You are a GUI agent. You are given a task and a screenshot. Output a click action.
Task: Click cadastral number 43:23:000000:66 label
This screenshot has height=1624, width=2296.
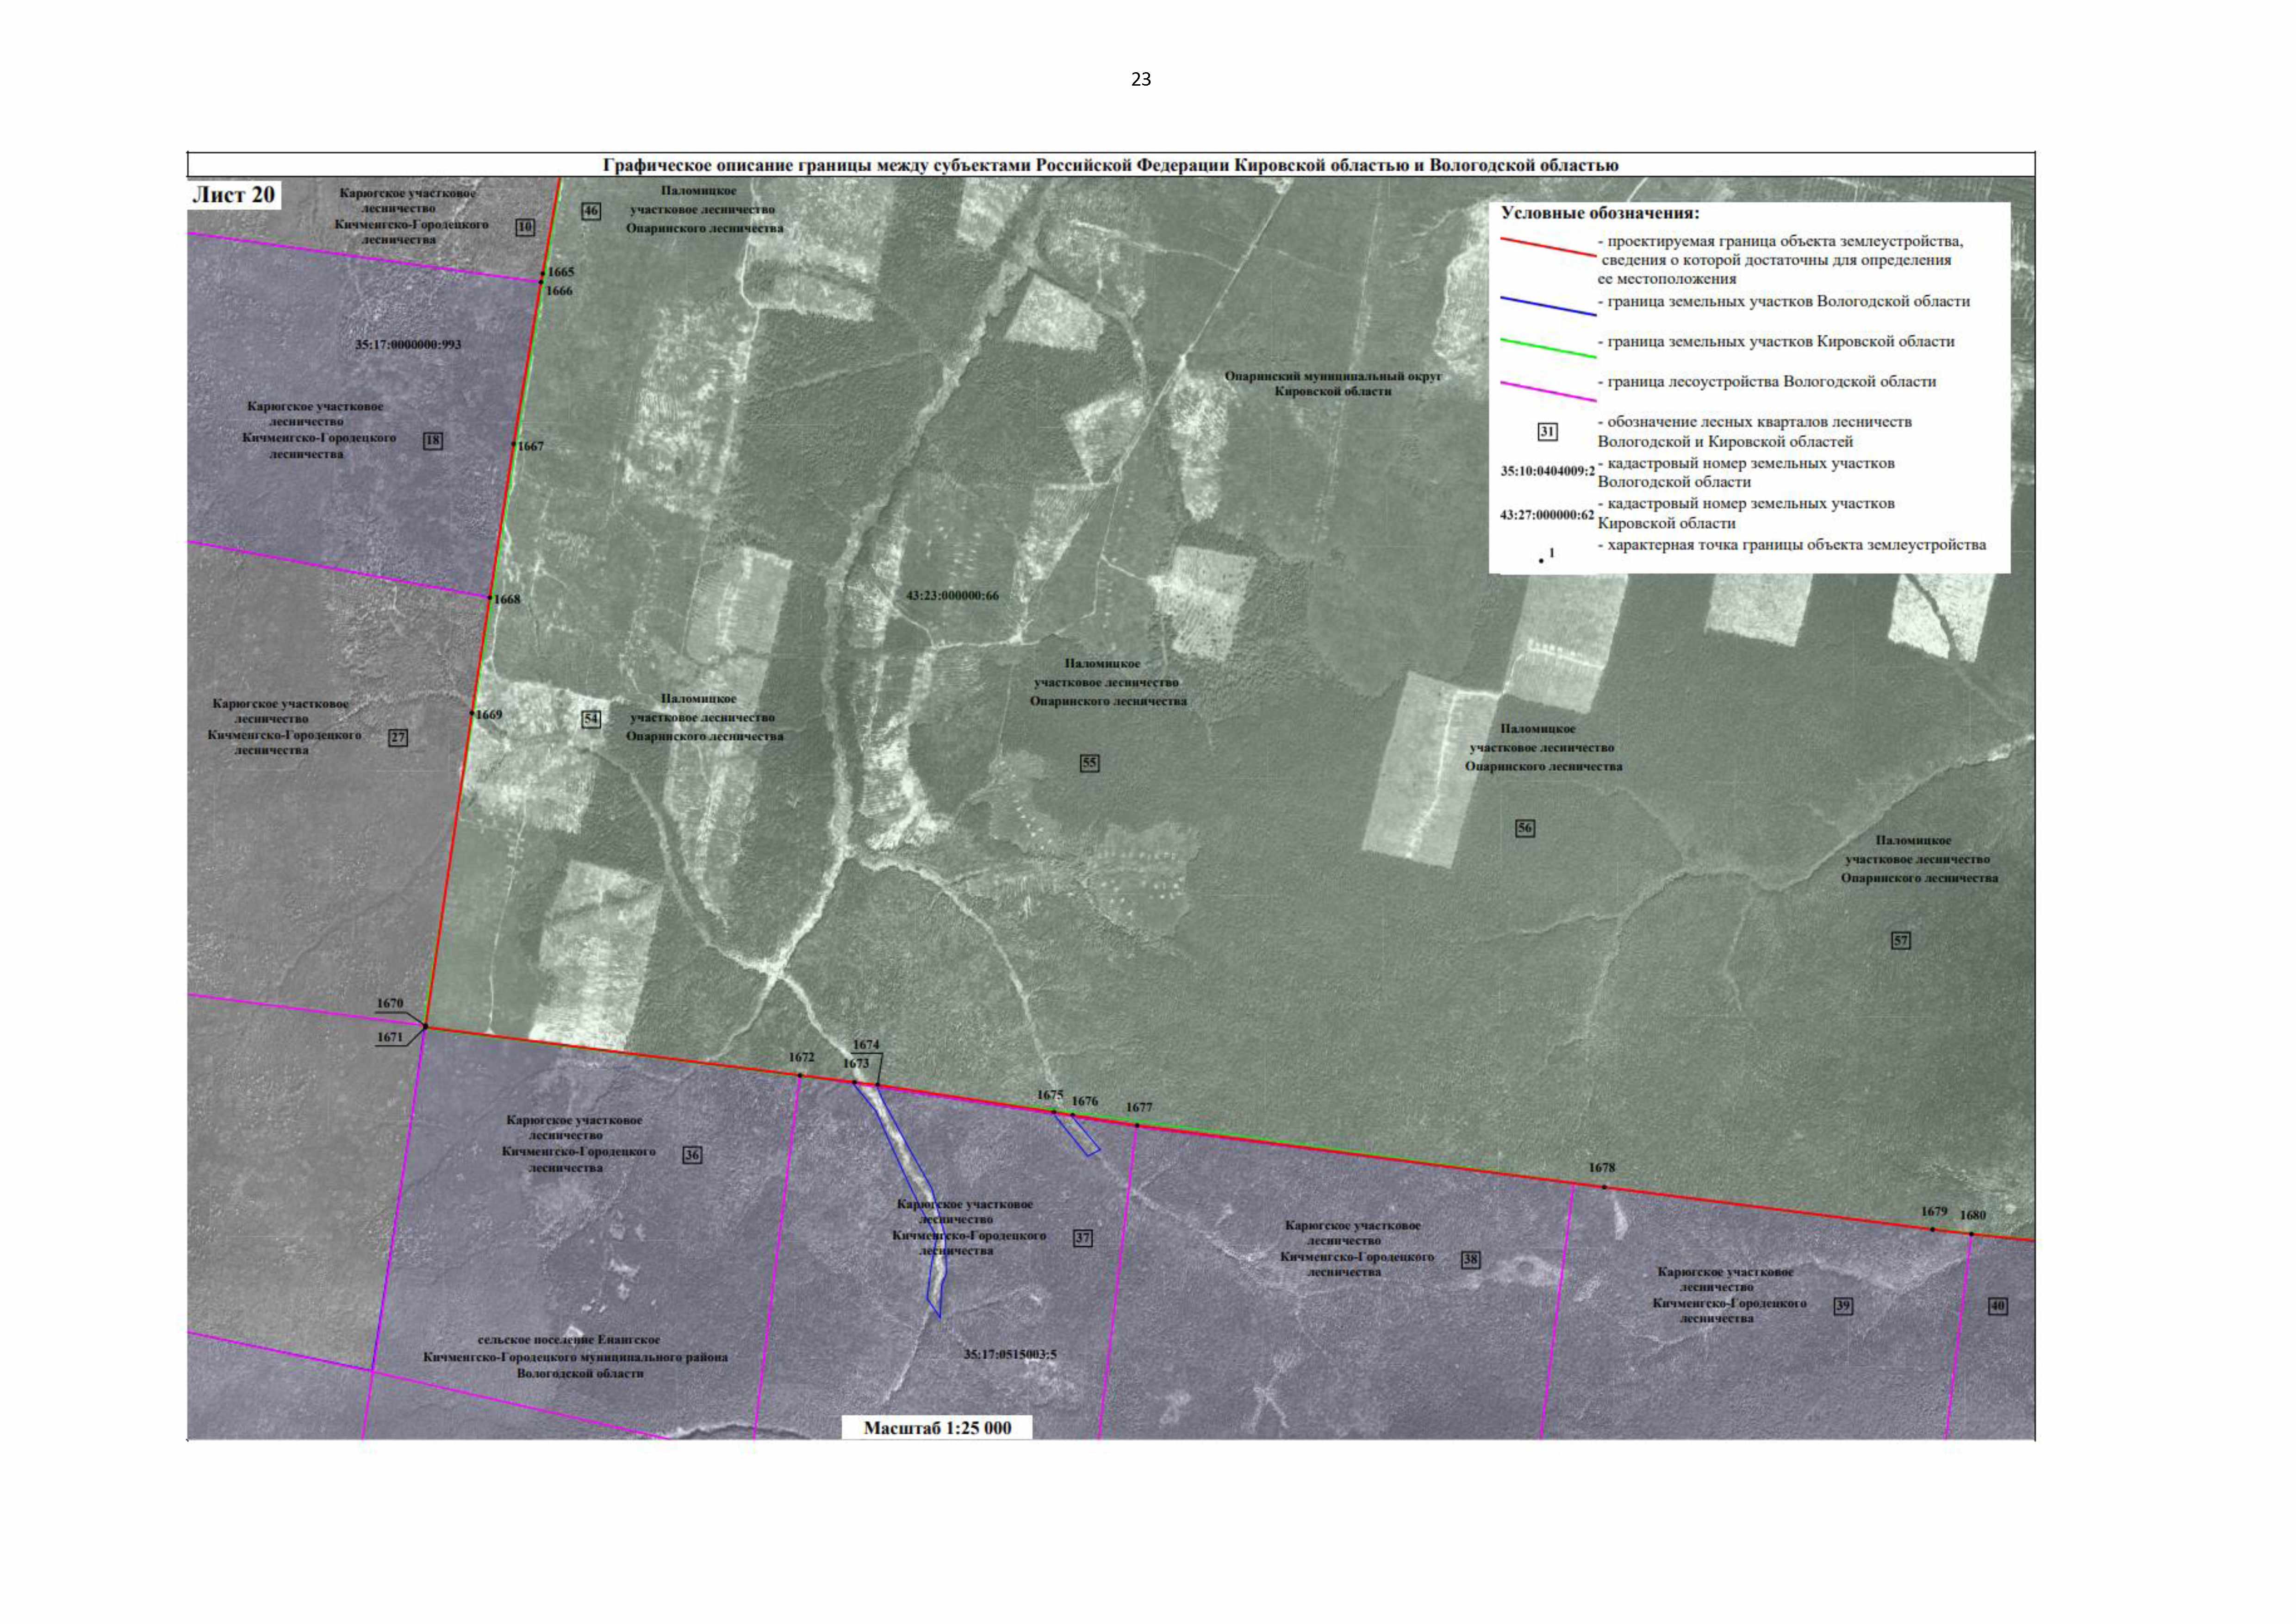(x=952, y=595)
